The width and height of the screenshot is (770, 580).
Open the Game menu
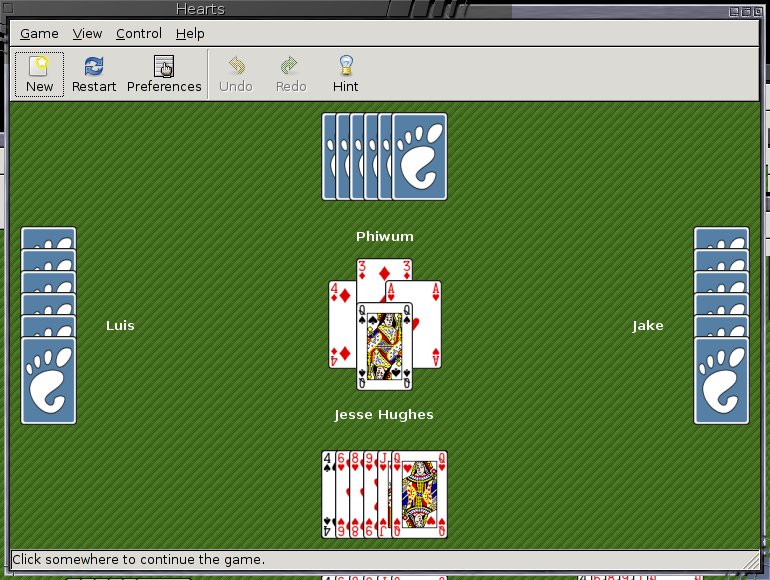point(39,33)
